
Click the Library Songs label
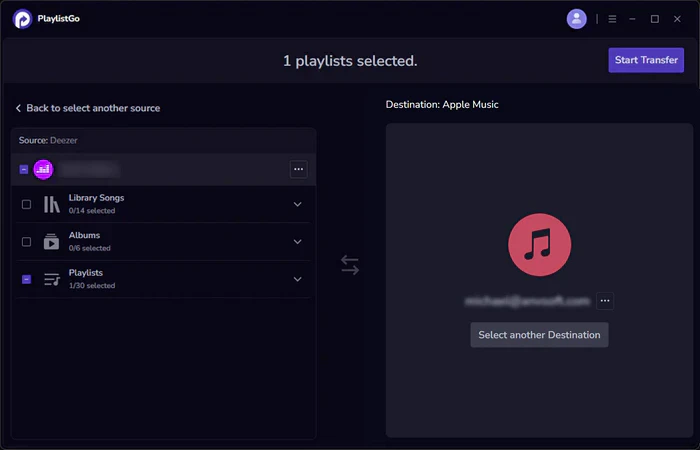click(x=96, y=198)
